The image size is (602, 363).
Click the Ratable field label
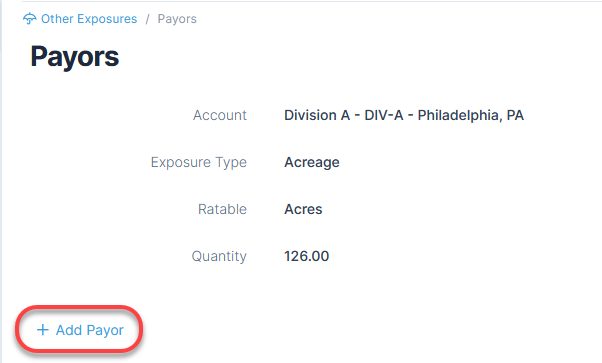(x=222, y=209)
